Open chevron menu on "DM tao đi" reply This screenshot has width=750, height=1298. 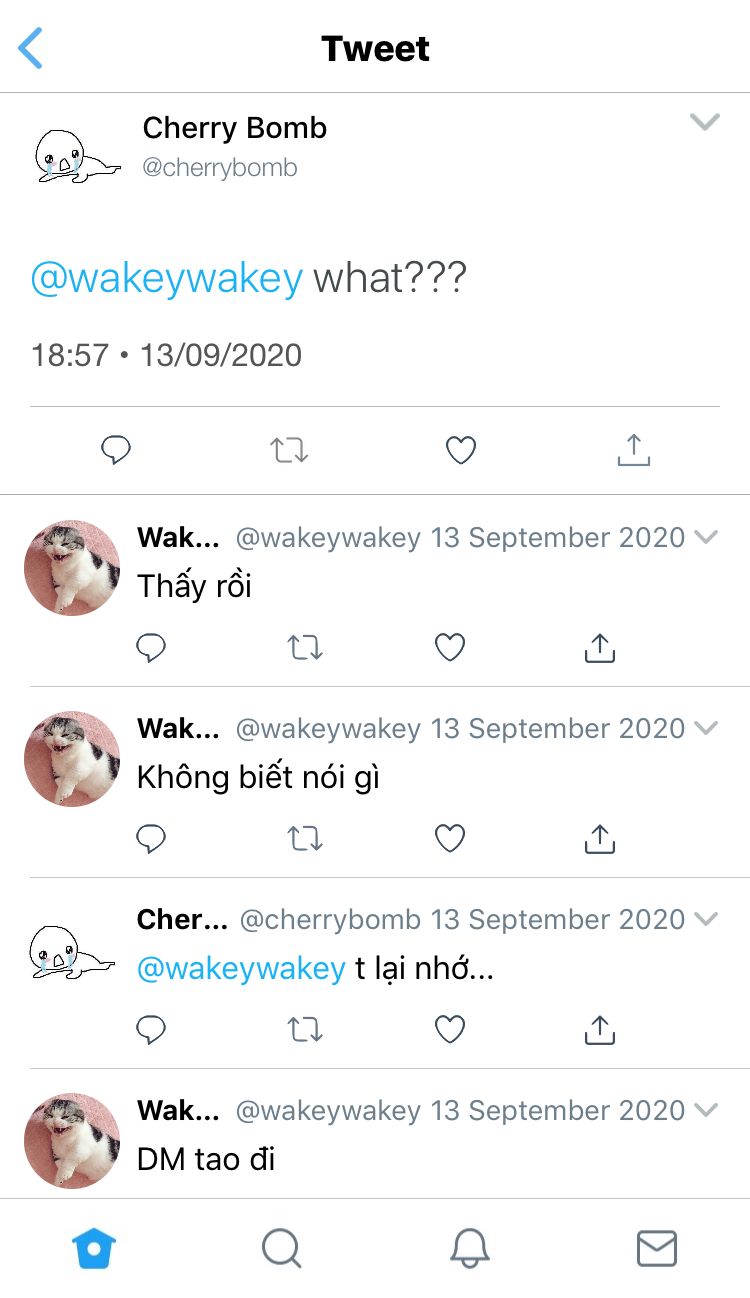point(706,1110)
